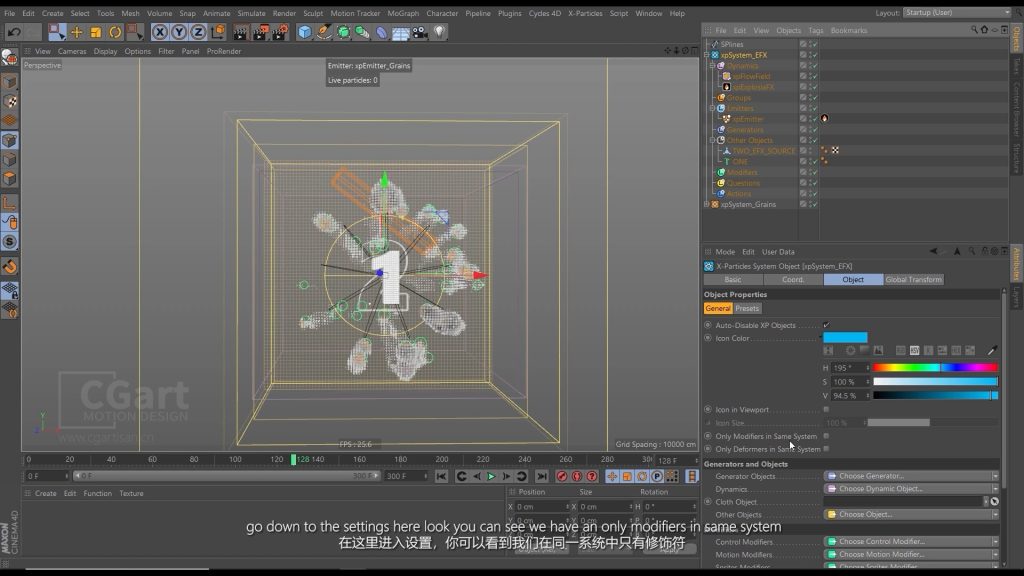The height and width of the screenshot is (576, 1024).
Task: Click the green Play Forwards button
Action: [492, 476]
